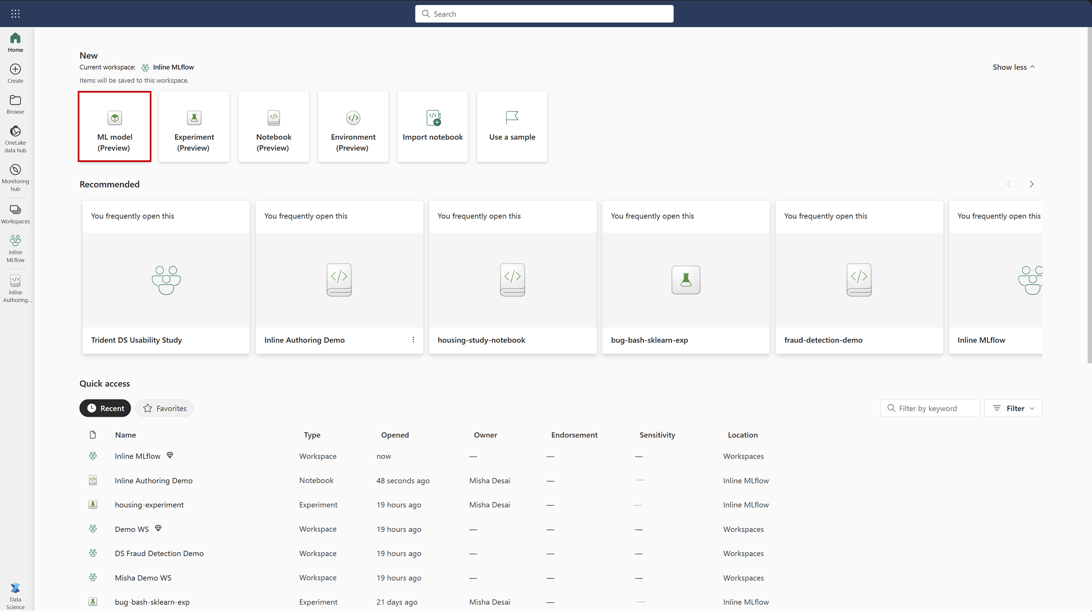Click the workspace icon beside Inline MLflow row

click(93, 456)
